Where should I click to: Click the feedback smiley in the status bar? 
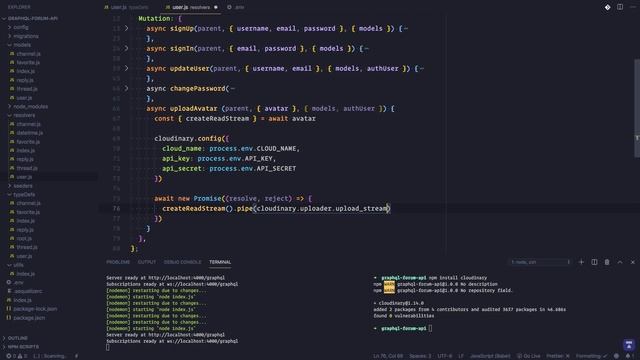(616, 356)
